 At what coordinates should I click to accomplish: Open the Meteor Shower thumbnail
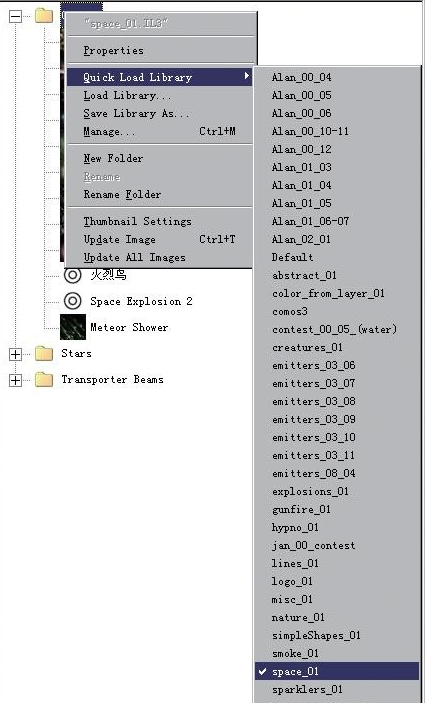point(73,327)
